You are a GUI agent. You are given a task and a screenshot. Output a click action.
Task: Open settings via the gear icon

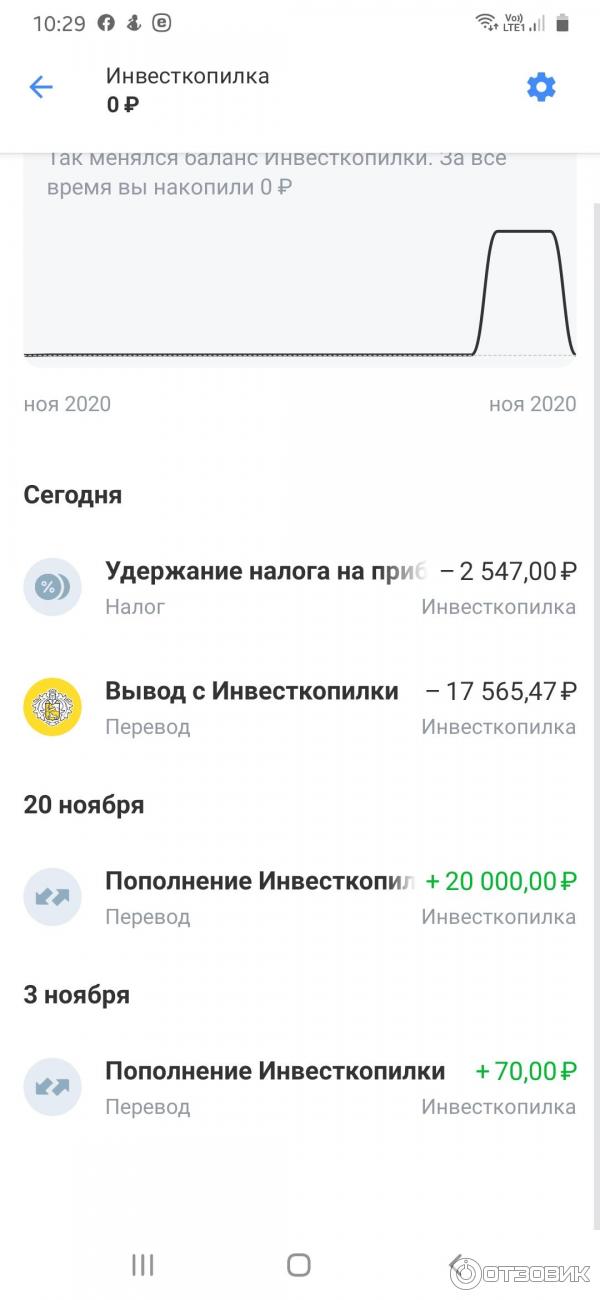[541, 88]
